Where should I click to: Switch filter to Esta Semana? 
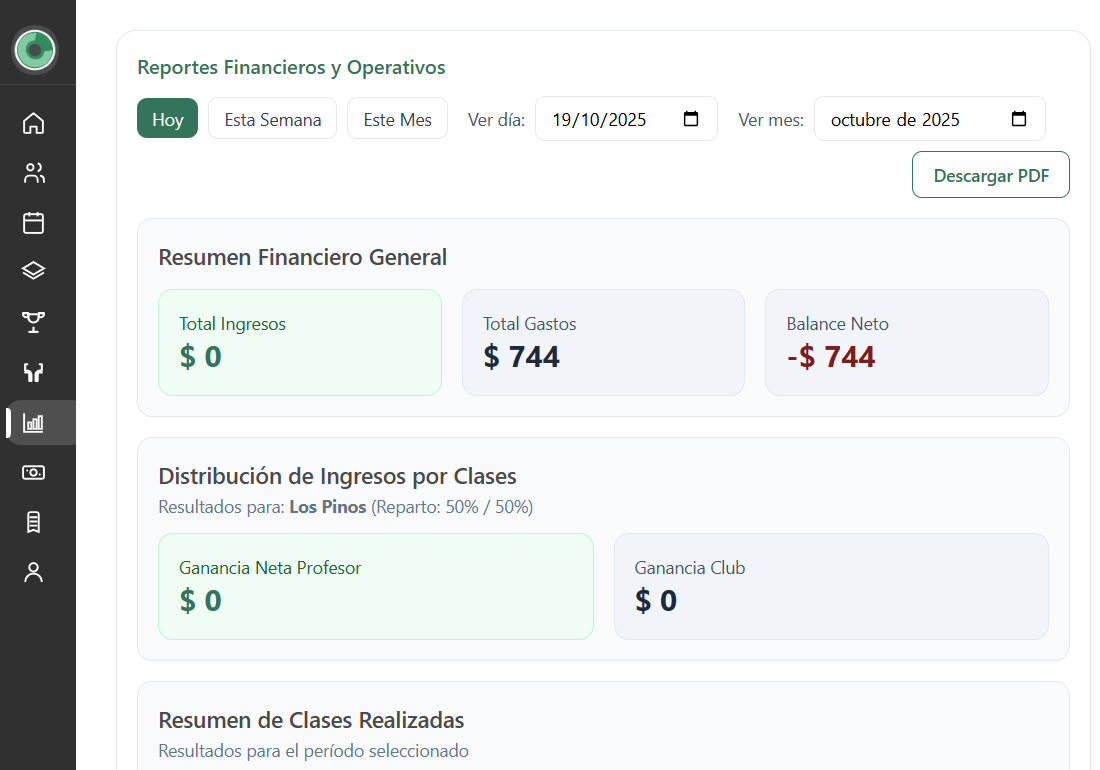272,119
